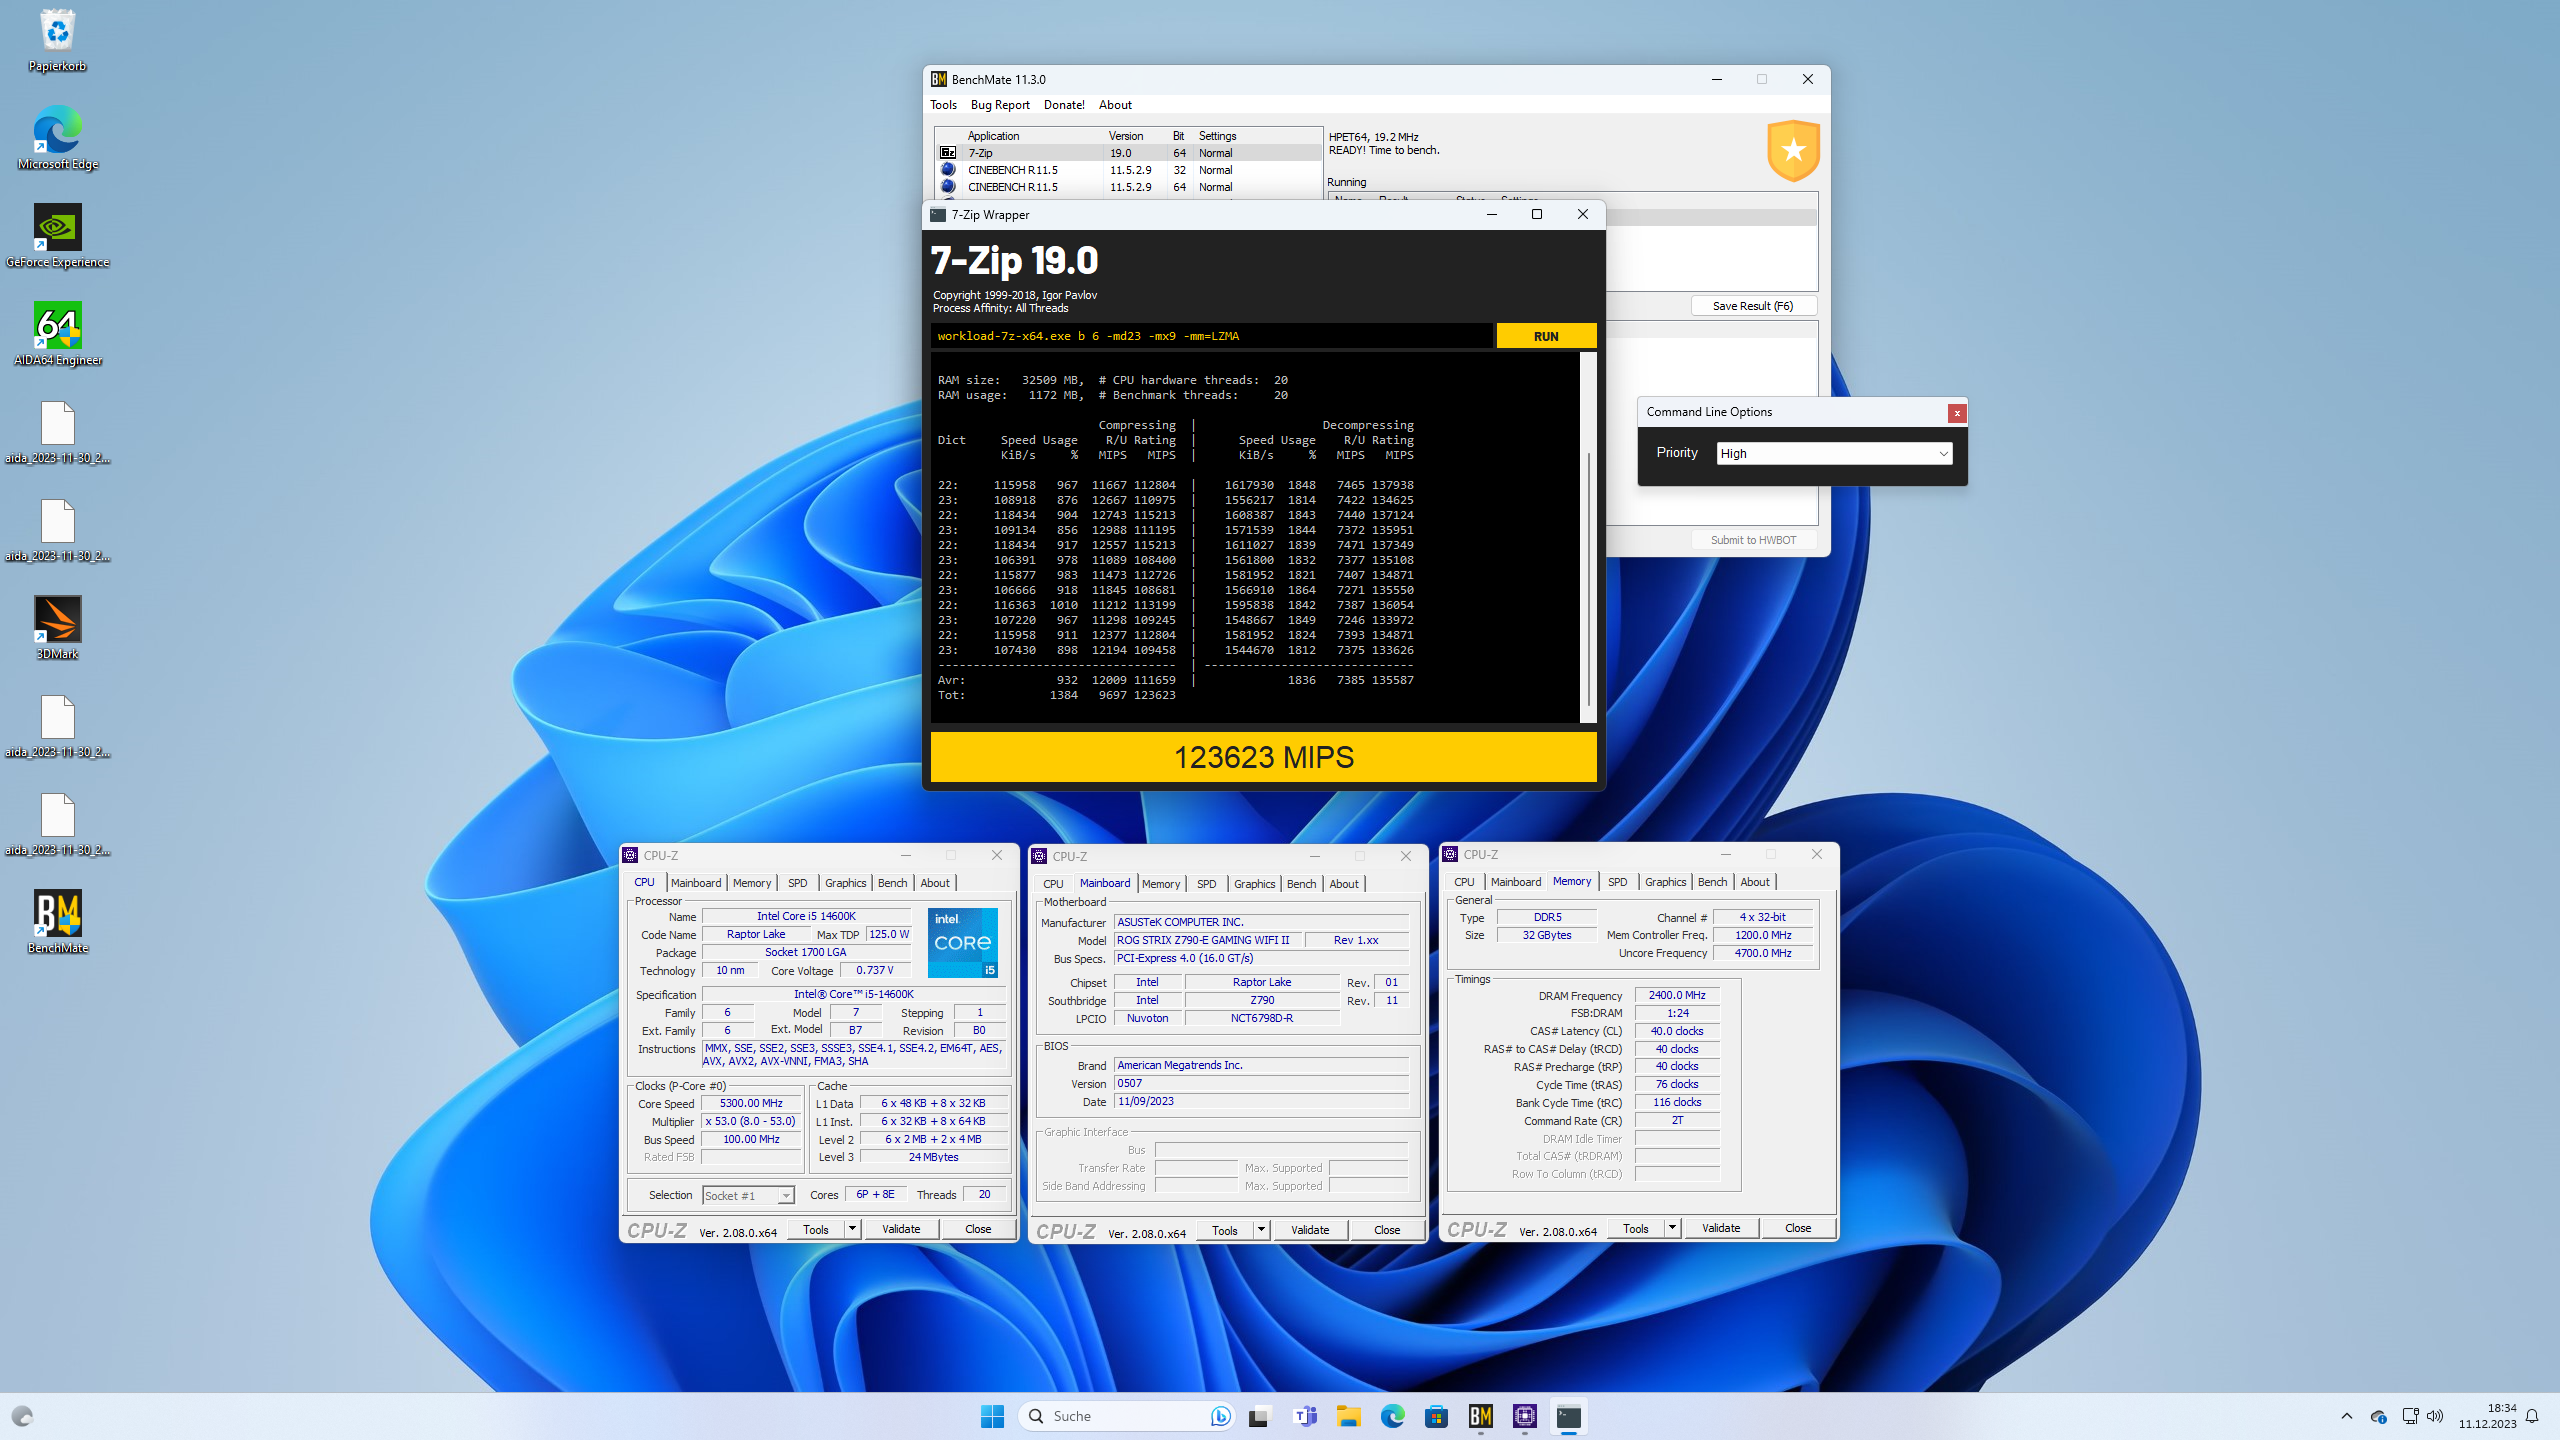Switch to the Bench tab in CPU-Z
The width and height of the screenshot is (2560, 1440).
892,882
